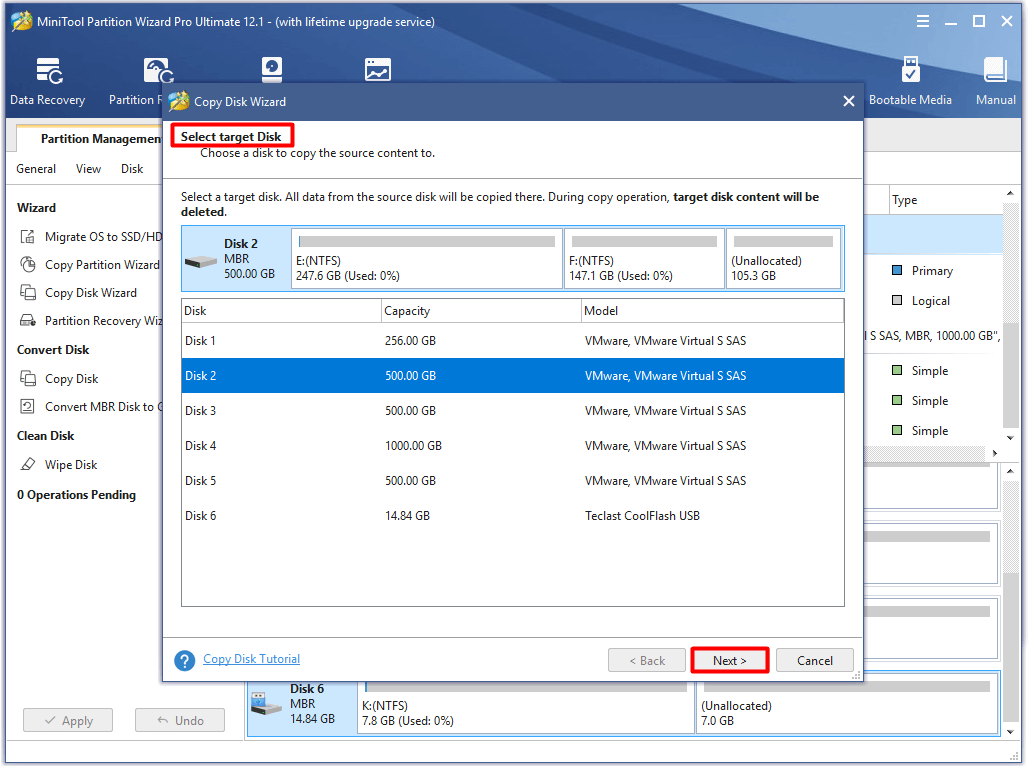Click Partition Recovery Wizard sidebar icon
1028x766 pixels.
(x=28, y=321)
